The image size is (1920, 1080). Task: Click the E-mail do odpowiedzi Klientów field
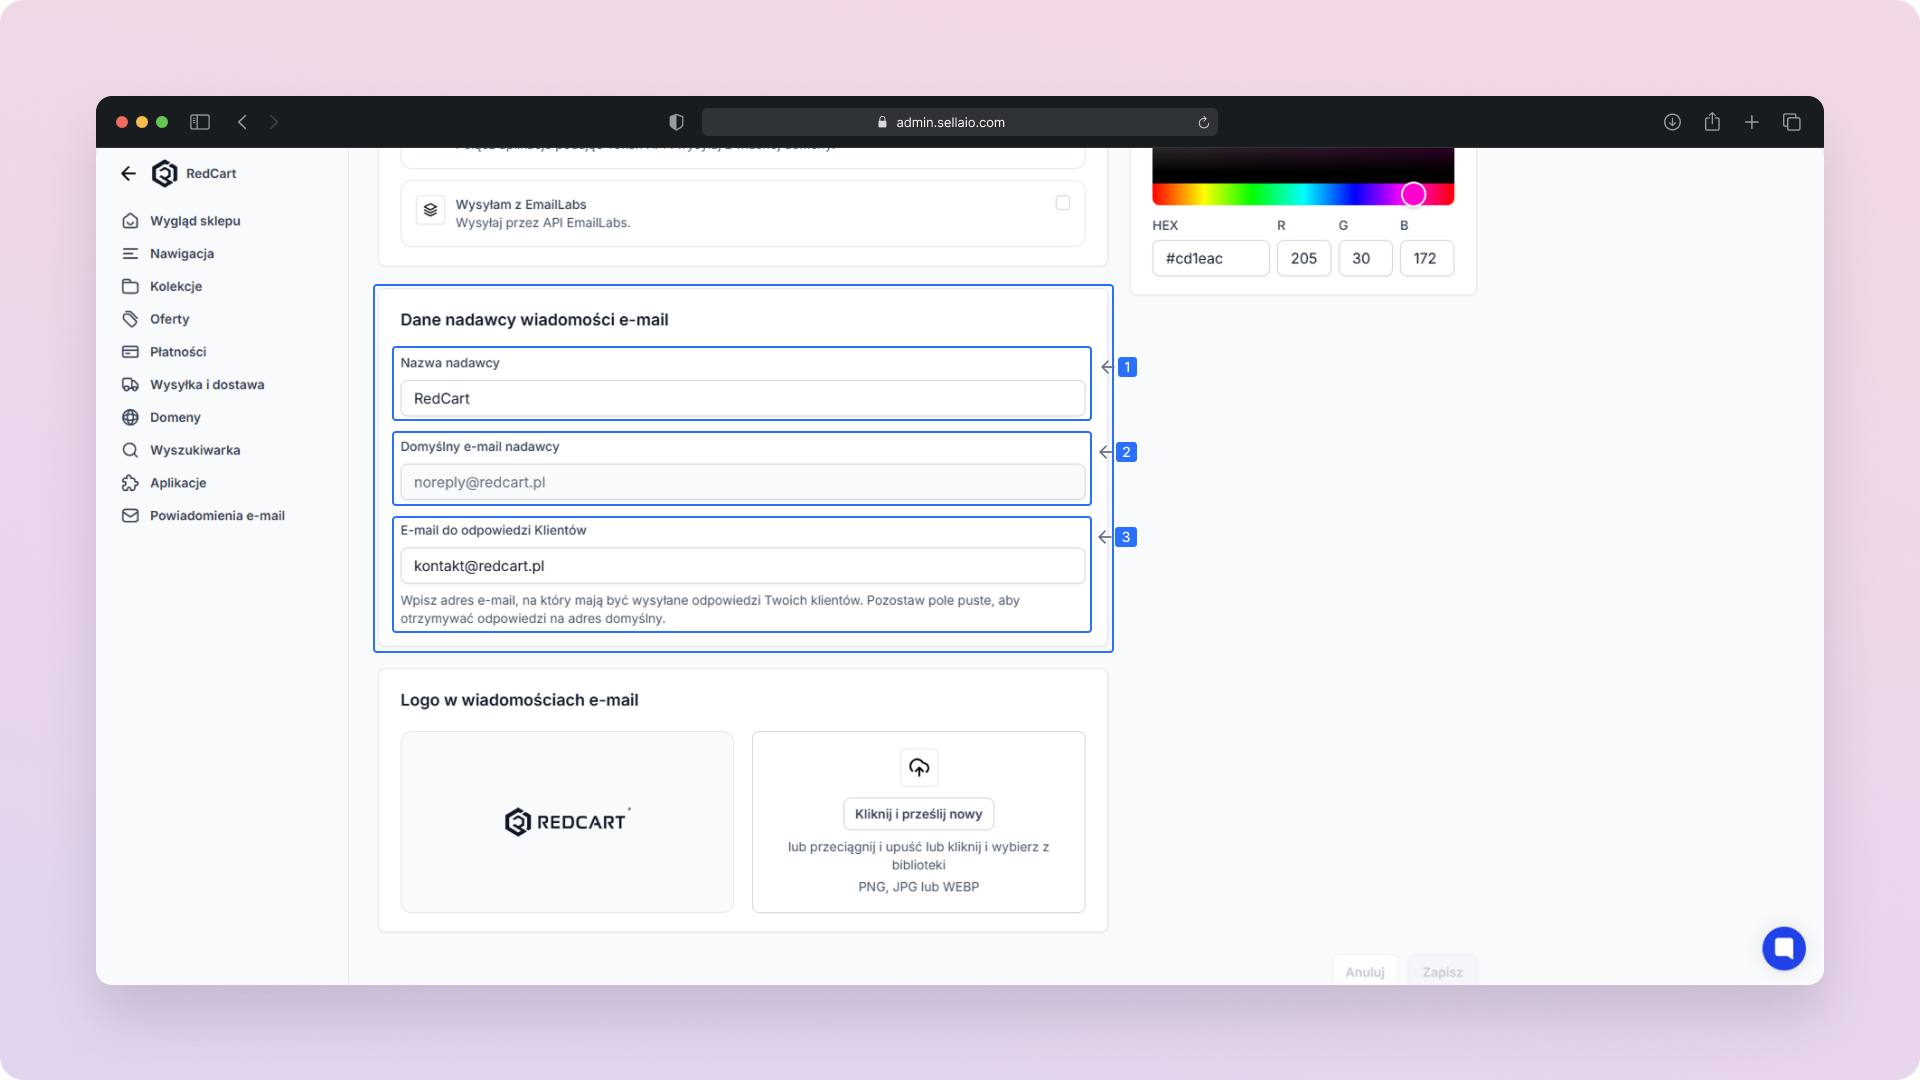742,566
